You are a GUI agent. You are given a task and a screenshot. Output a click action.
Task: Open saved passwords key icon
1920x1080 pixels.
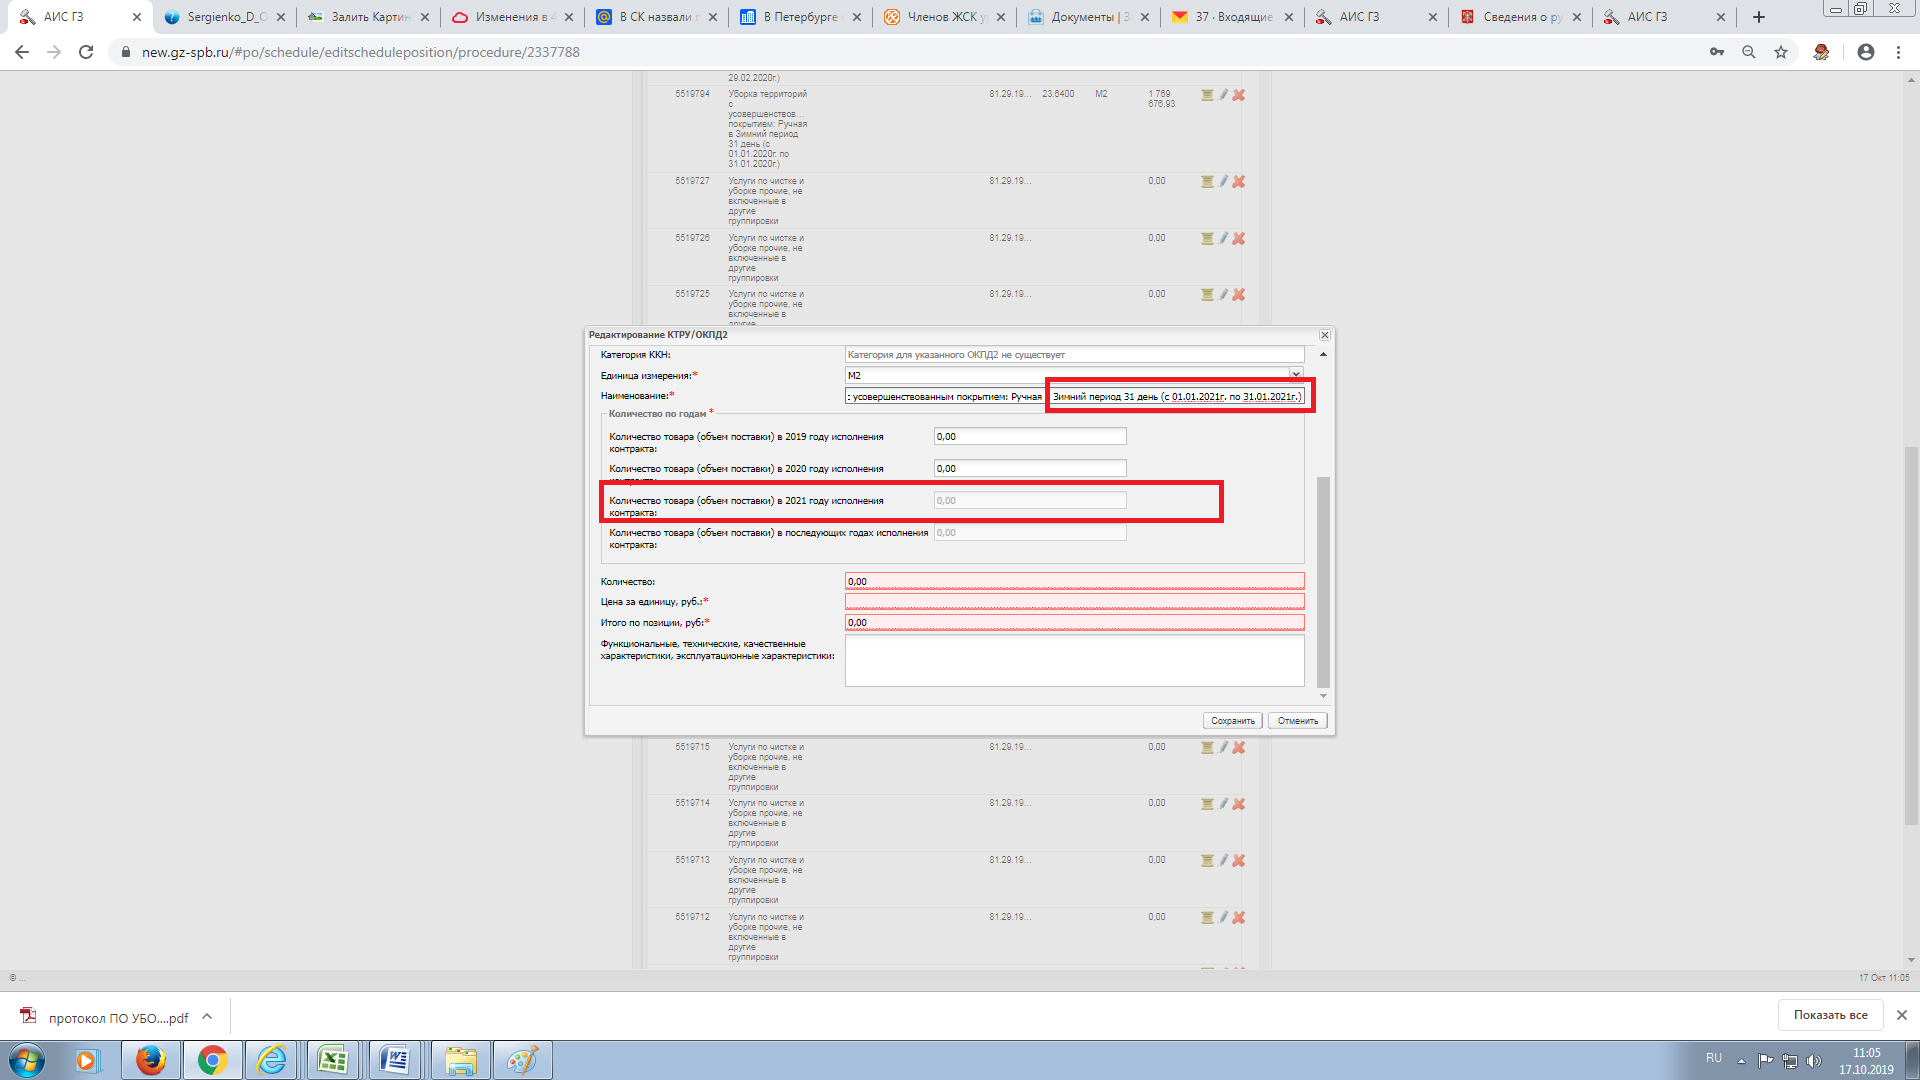[x=1717, y=52]
